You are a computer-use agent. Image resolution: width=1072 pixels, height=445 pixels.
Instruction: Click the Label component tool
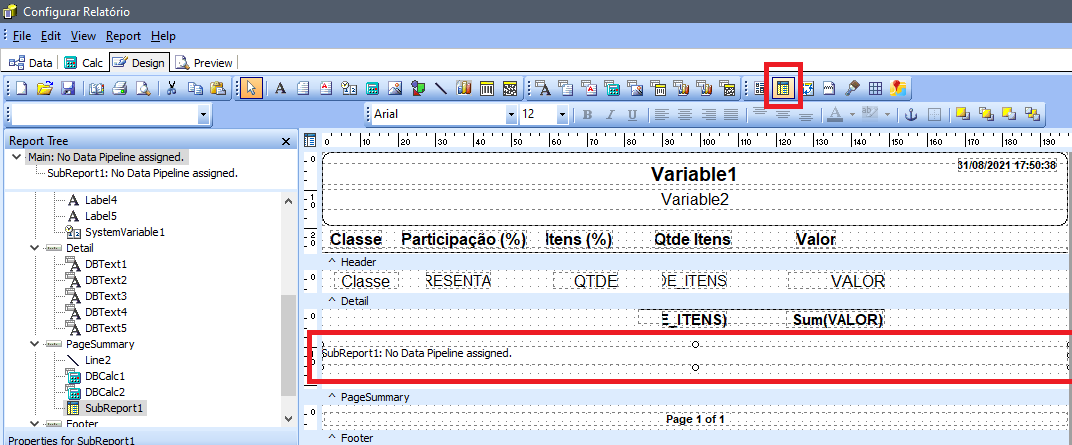tap(281, 88)
